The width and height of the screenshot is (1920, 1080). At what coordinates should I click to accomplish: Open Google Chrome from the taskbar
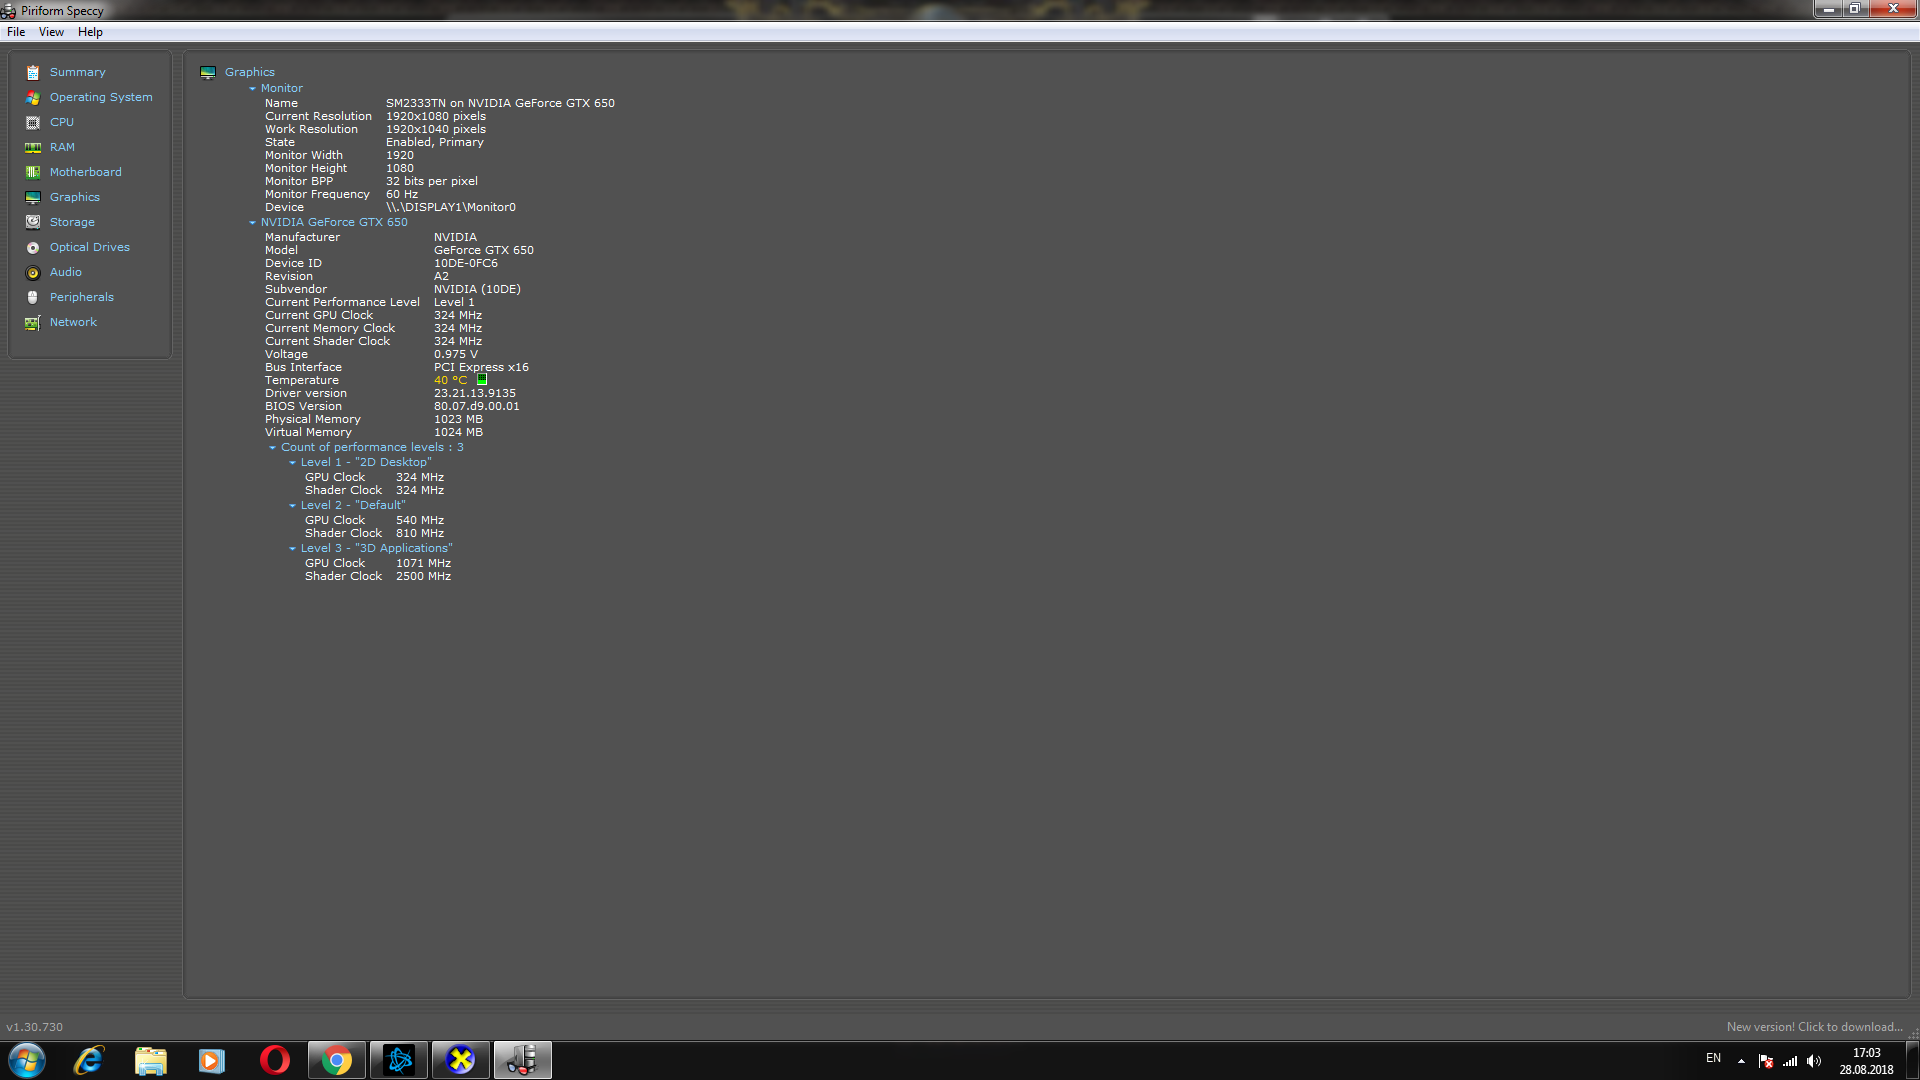click(x=337, y=1060)
